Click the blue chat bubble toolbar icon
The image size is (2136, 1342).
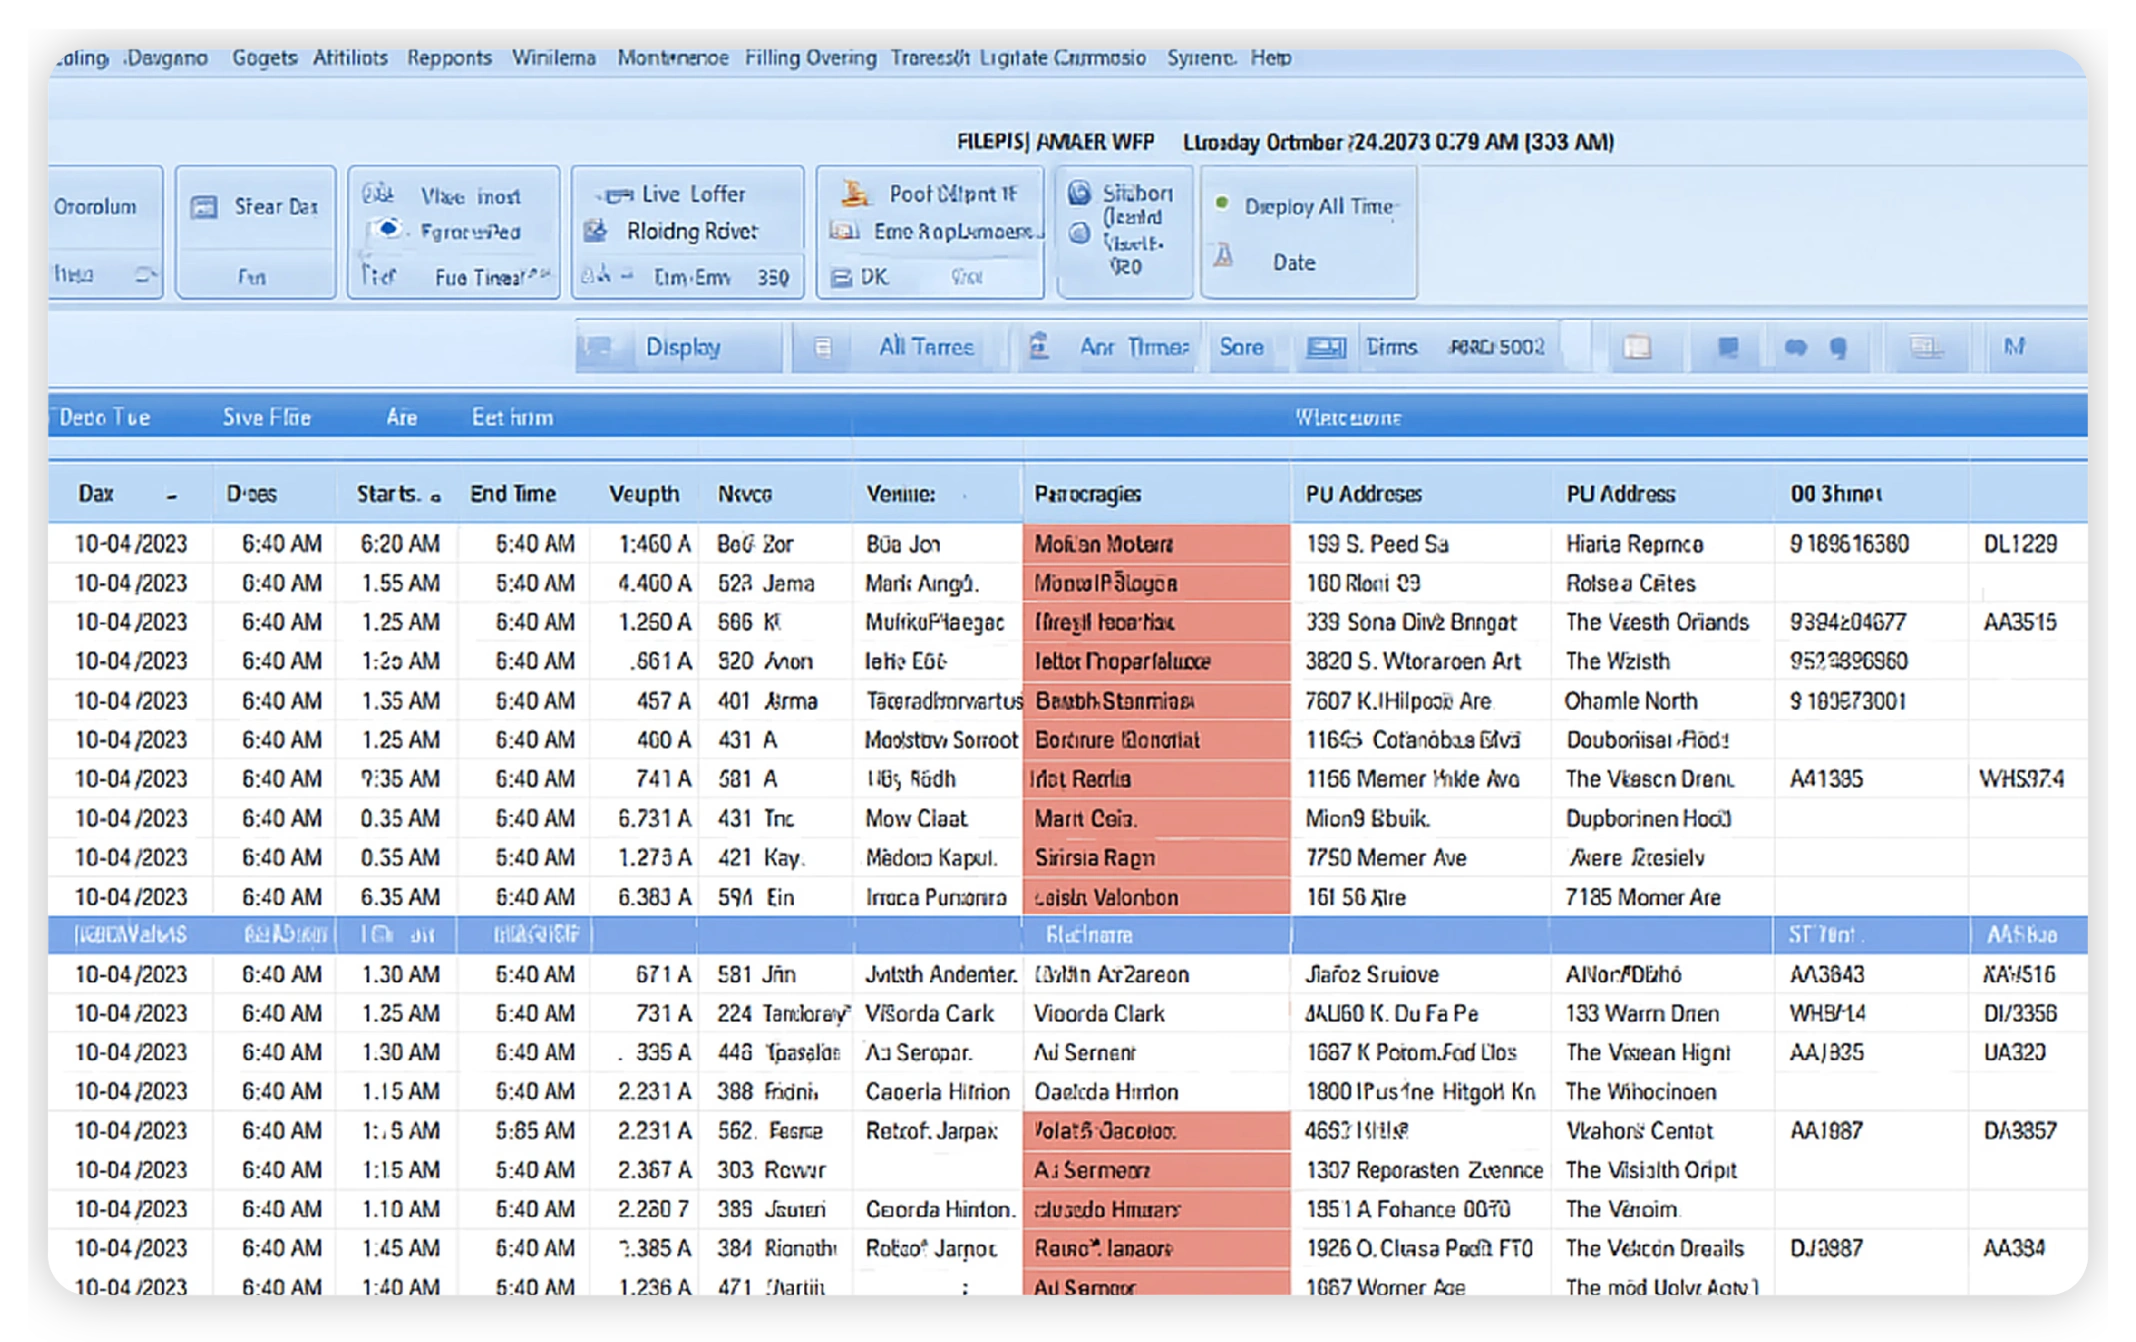pyautogui.click(x=1727, y=347)
